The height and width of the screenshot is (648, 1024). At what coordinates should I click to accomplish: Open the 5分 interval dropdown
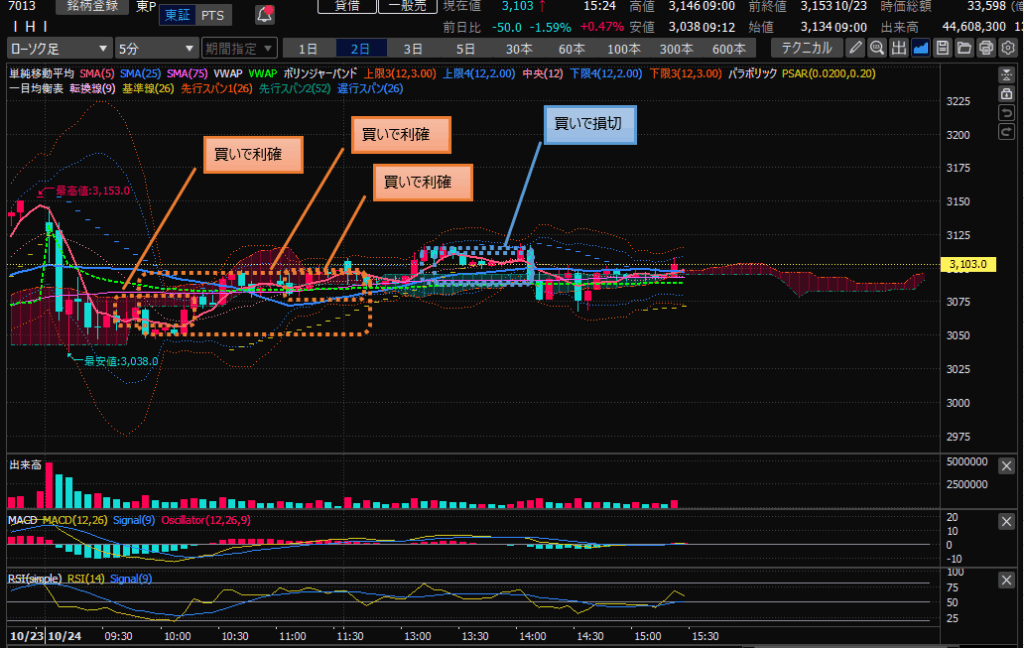tap(157, 48)
